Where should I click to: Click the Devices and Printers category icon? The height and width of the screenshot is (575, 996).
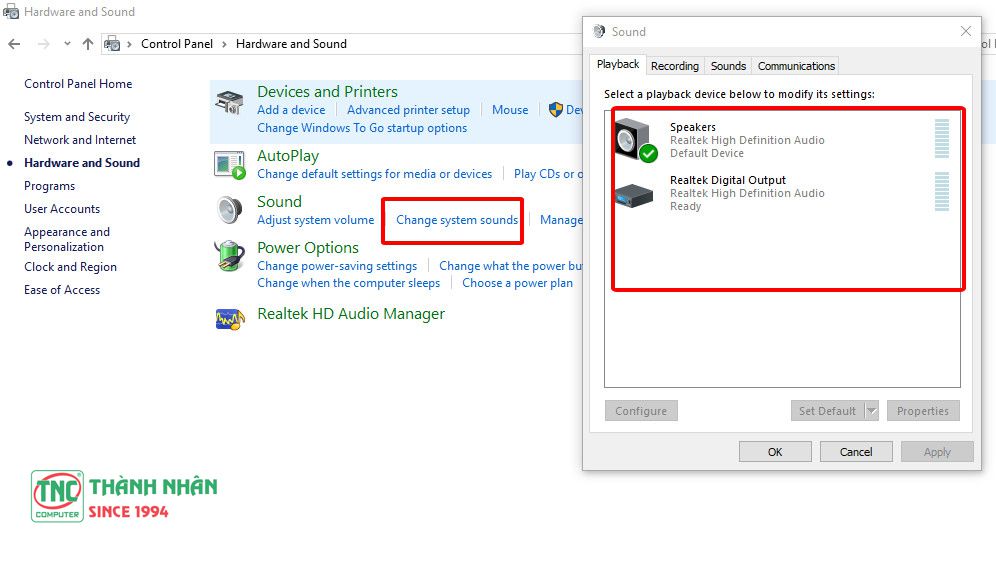click(x=229, y=102)
